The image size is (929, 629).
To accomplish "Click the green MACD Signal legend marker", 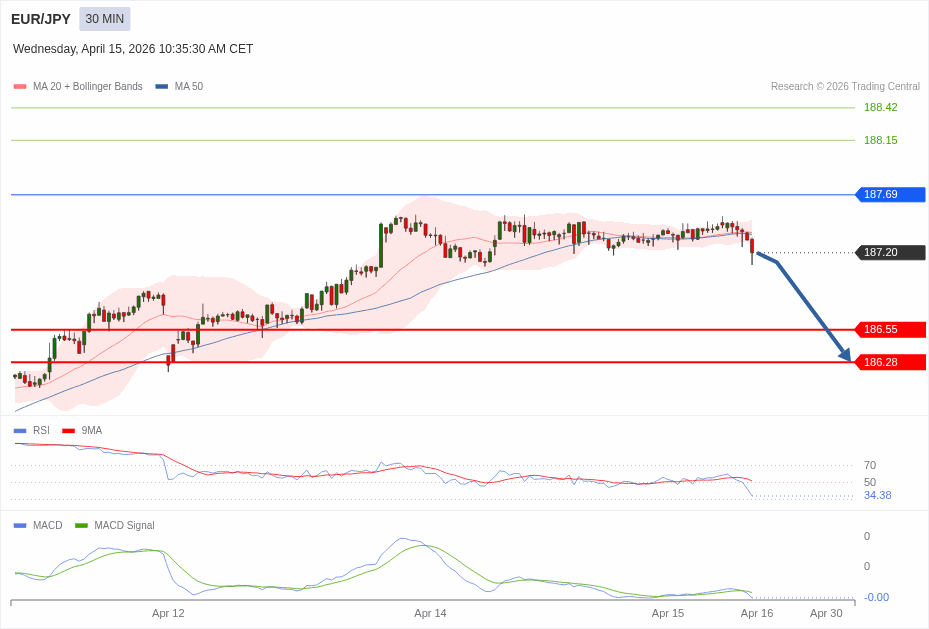I will pos(81,526).
